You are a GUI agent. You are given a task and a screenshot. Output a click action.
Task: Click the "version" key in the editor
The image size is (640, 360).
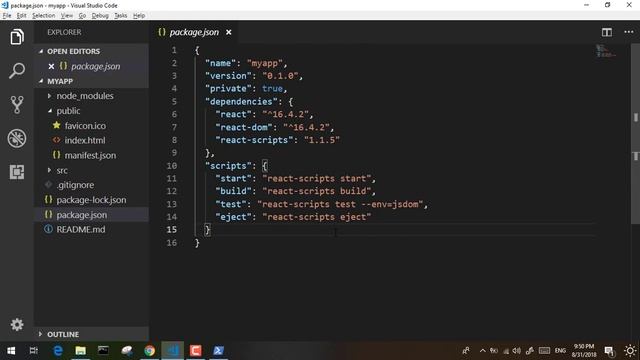pos(228,76)
